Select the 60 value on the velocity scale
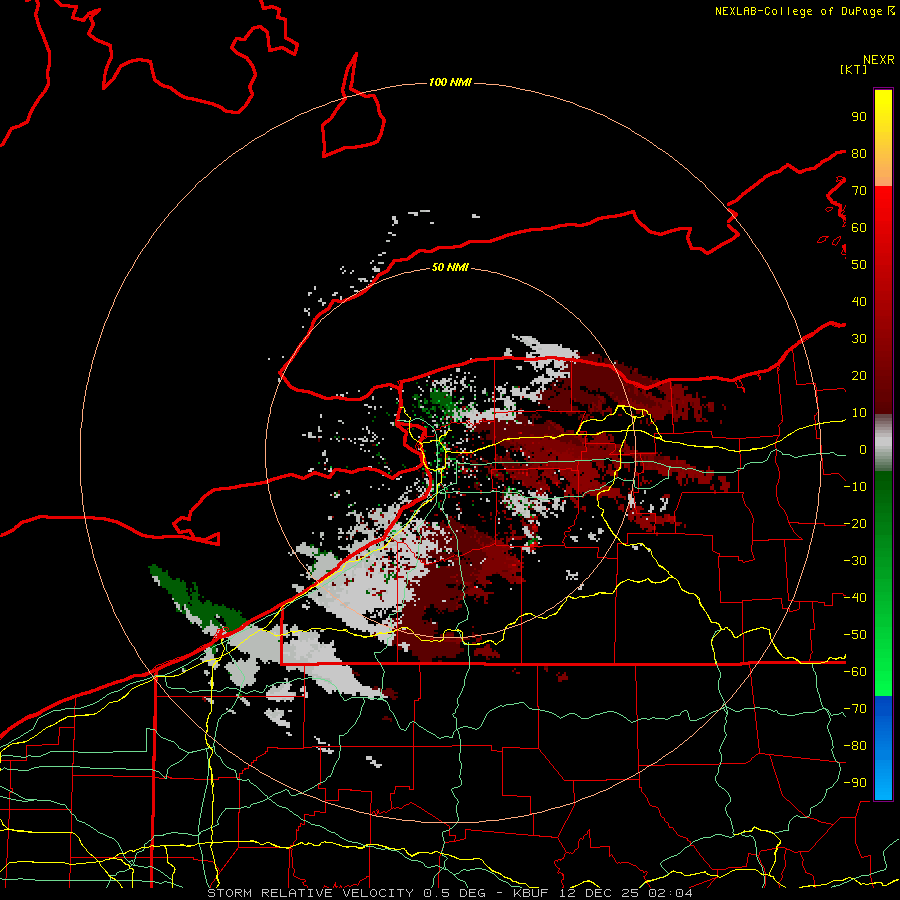Image resolution: width=900 pixels, height=900 pixels. point(859,228)
